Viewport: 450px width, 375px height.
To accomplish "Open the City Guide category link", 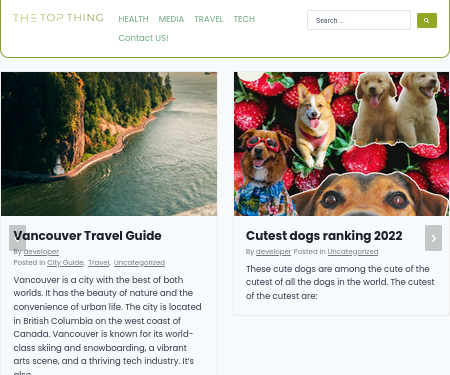I will click(65, 263).
